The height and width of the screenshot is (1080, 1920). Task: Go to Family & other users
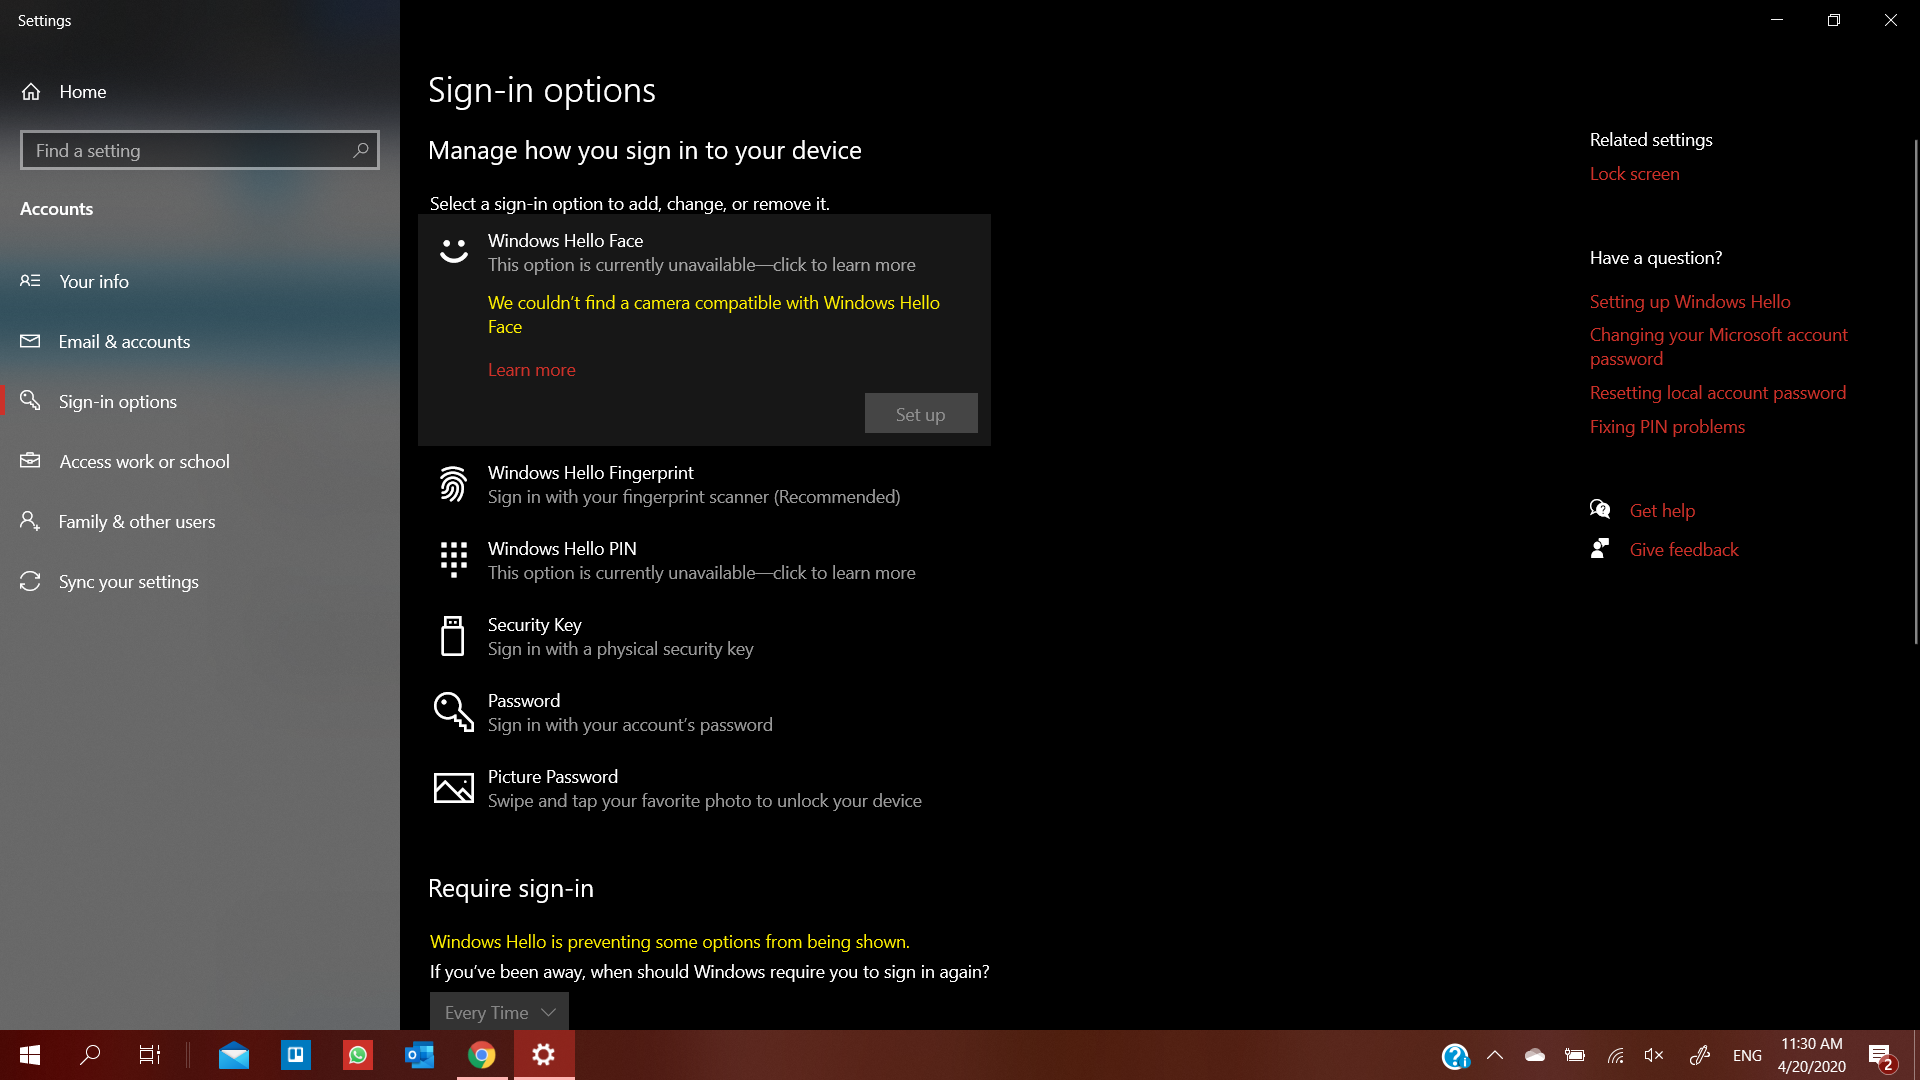[x=137, y=522]
